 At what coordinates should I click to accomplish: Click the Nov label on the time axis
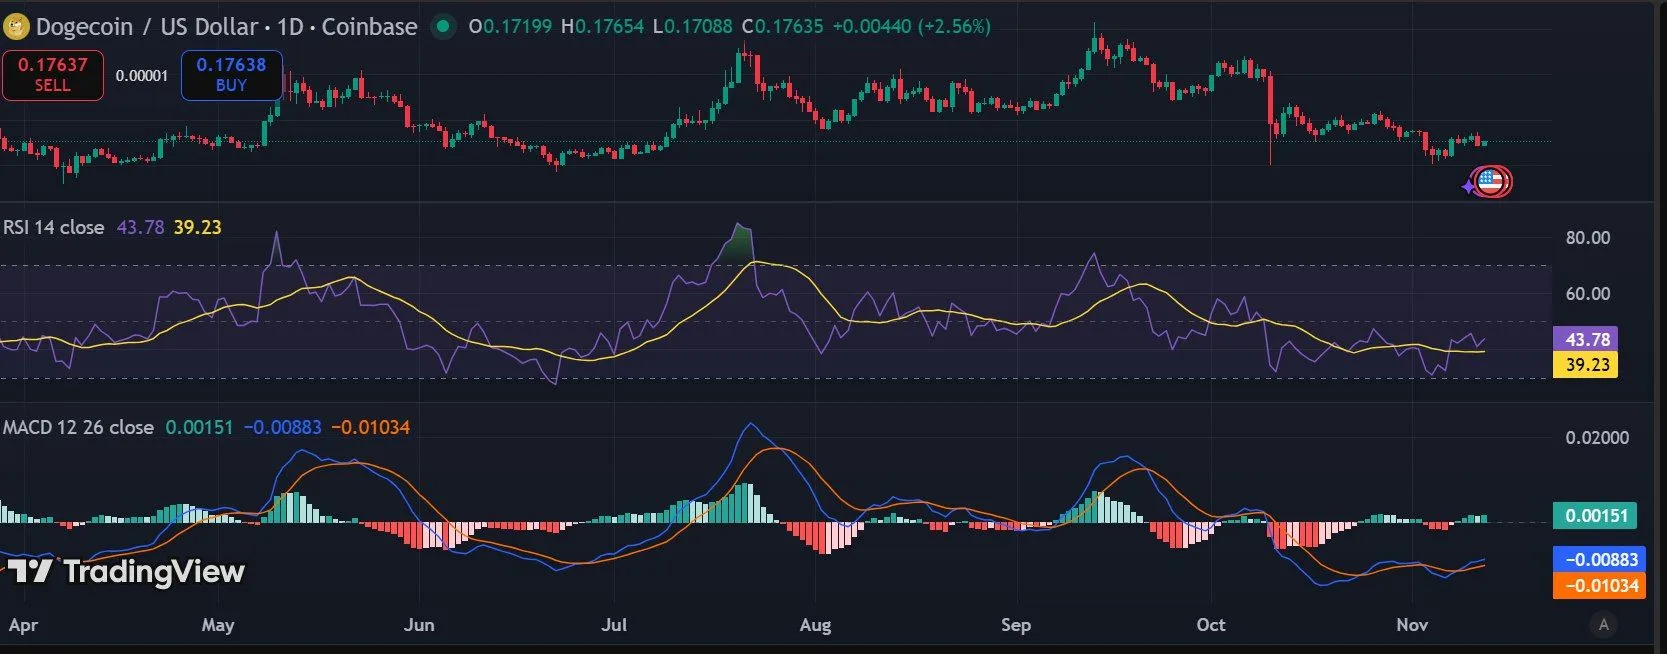point(1411,625)
